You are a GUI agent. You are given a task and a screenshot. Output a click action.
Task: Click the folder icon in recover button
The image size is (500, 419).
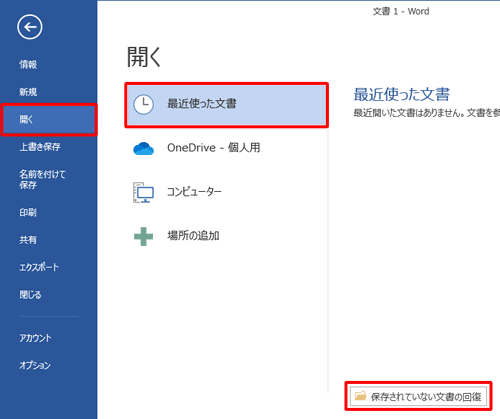pyautogui.click(x=360, y=396)
